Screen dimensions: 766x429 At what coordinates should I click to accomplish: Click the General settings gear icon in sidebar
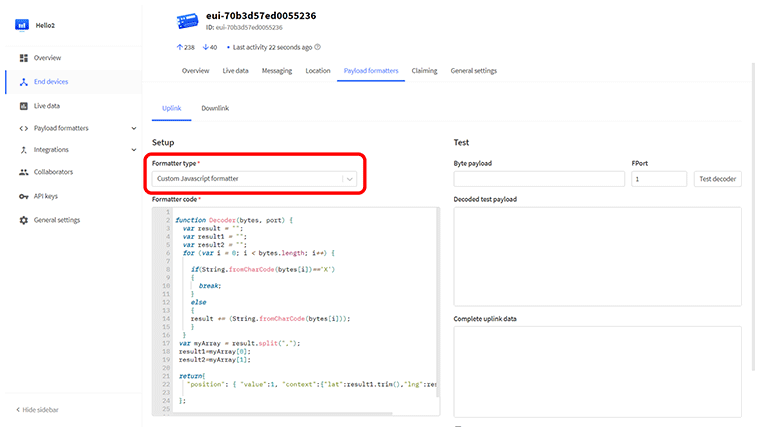pos(23,220)
